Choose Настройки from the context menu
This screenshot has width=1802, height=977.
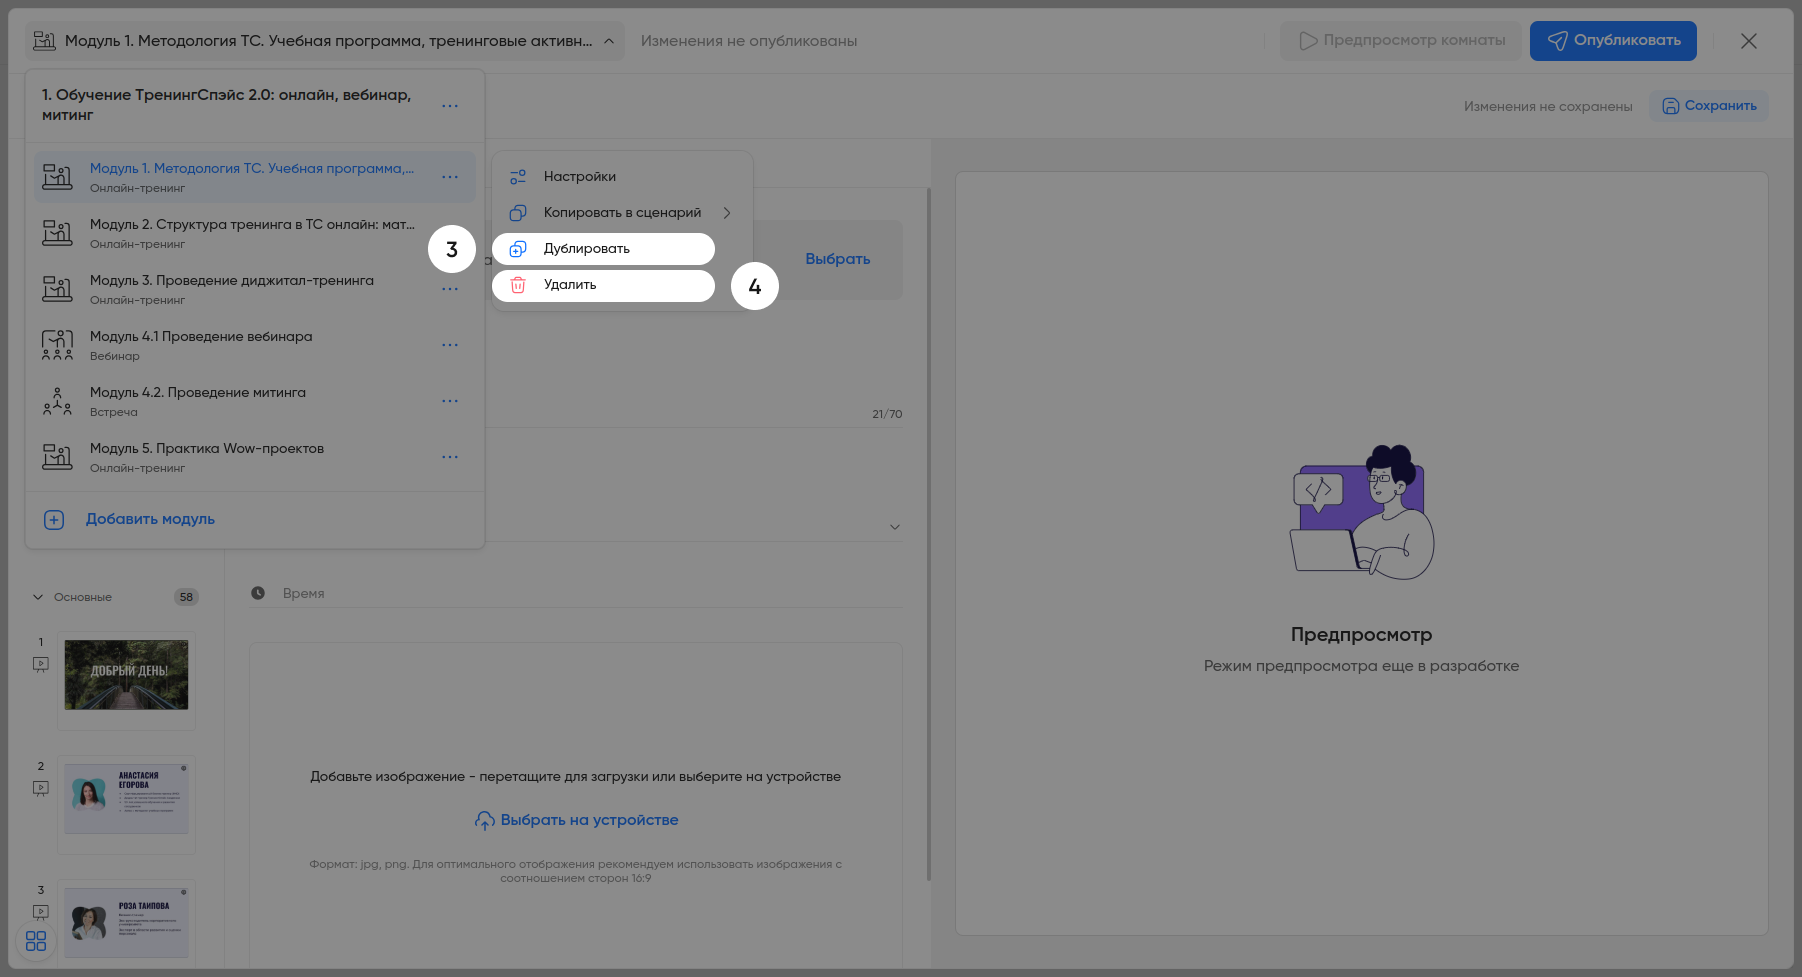coord(622,177)
